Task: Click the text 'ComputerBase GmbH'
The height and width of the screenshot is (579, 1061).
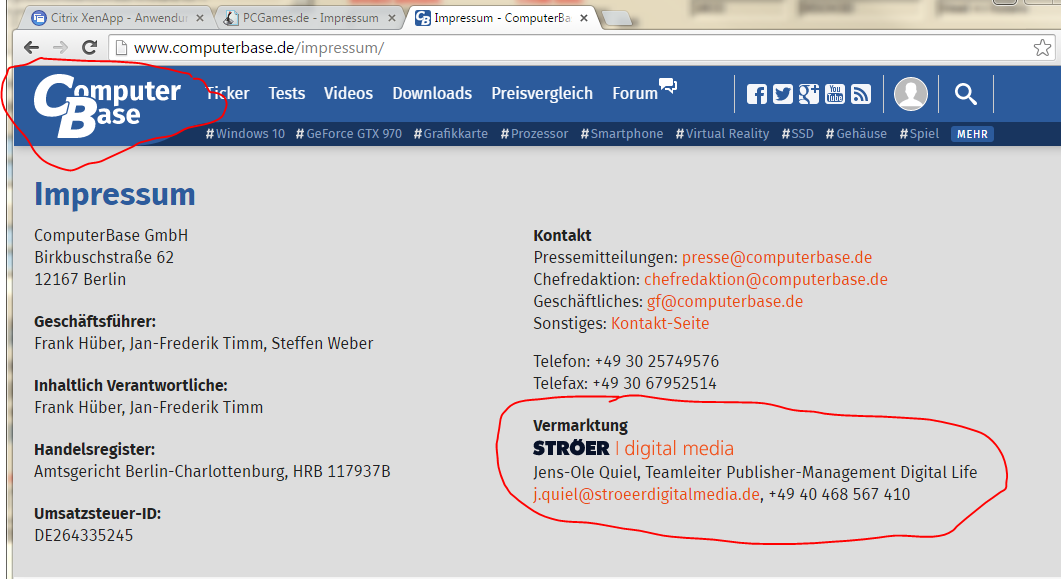Action: tap(111, 235)
